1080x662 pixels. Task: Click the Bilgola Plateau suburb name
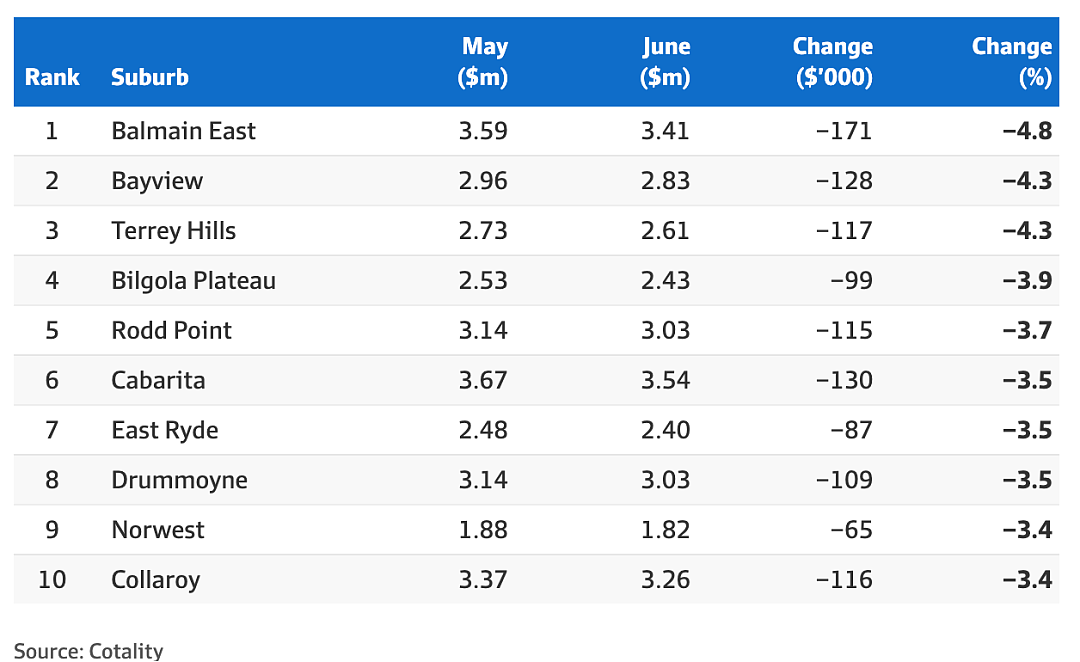pyautogui.click(x=194, y=280)
